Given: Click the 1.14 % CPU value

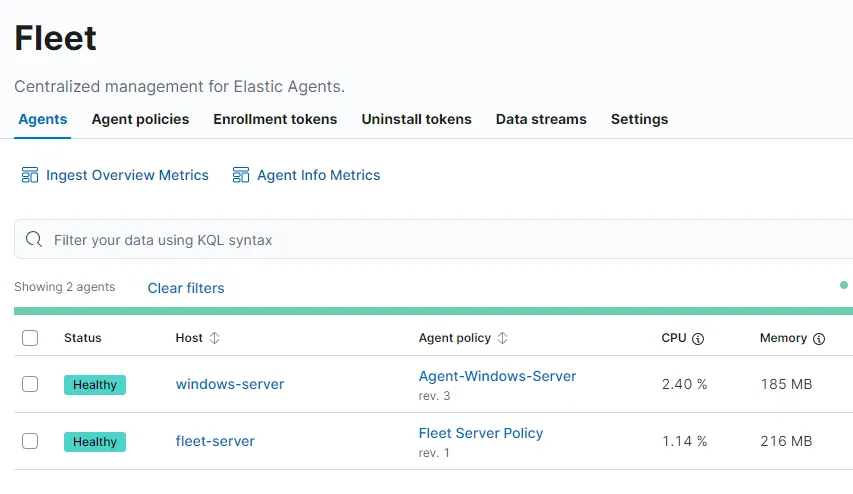Looking at the screenshot, I should (684, 441).
